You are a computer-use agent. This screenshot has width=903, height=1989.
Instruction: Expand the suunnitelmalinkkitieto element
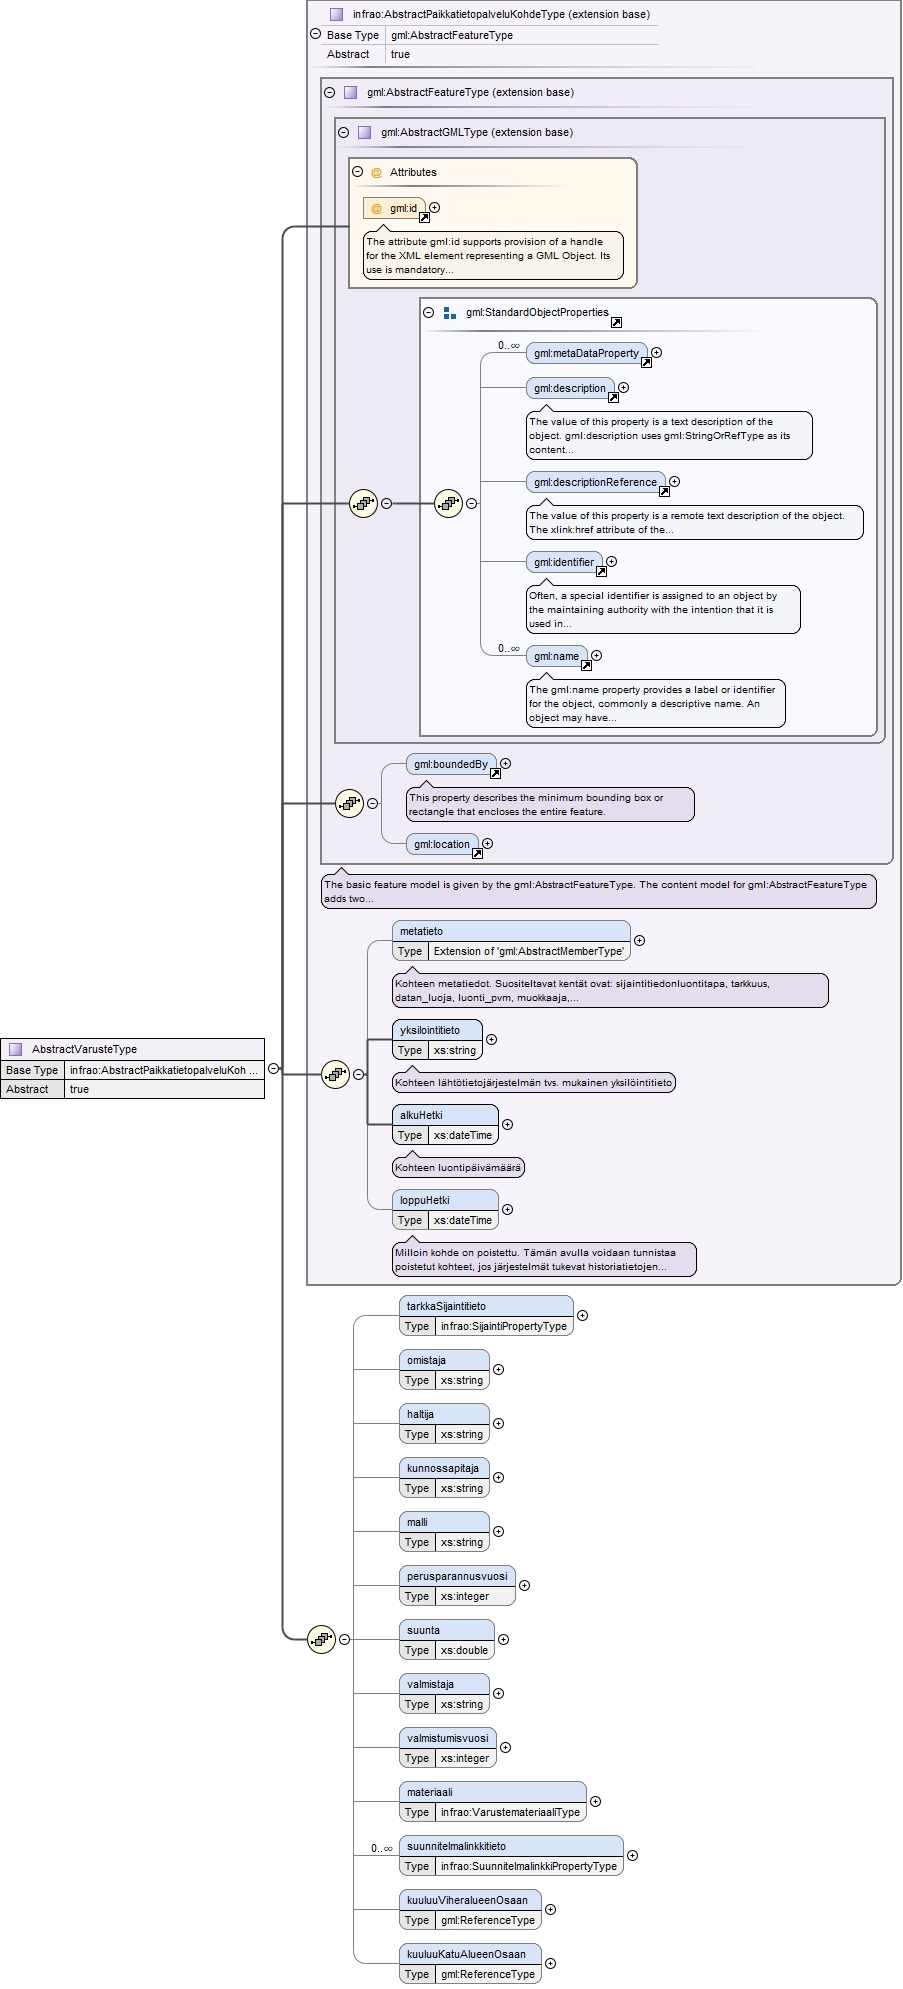pyautogui.click(x=632, y=1855)
